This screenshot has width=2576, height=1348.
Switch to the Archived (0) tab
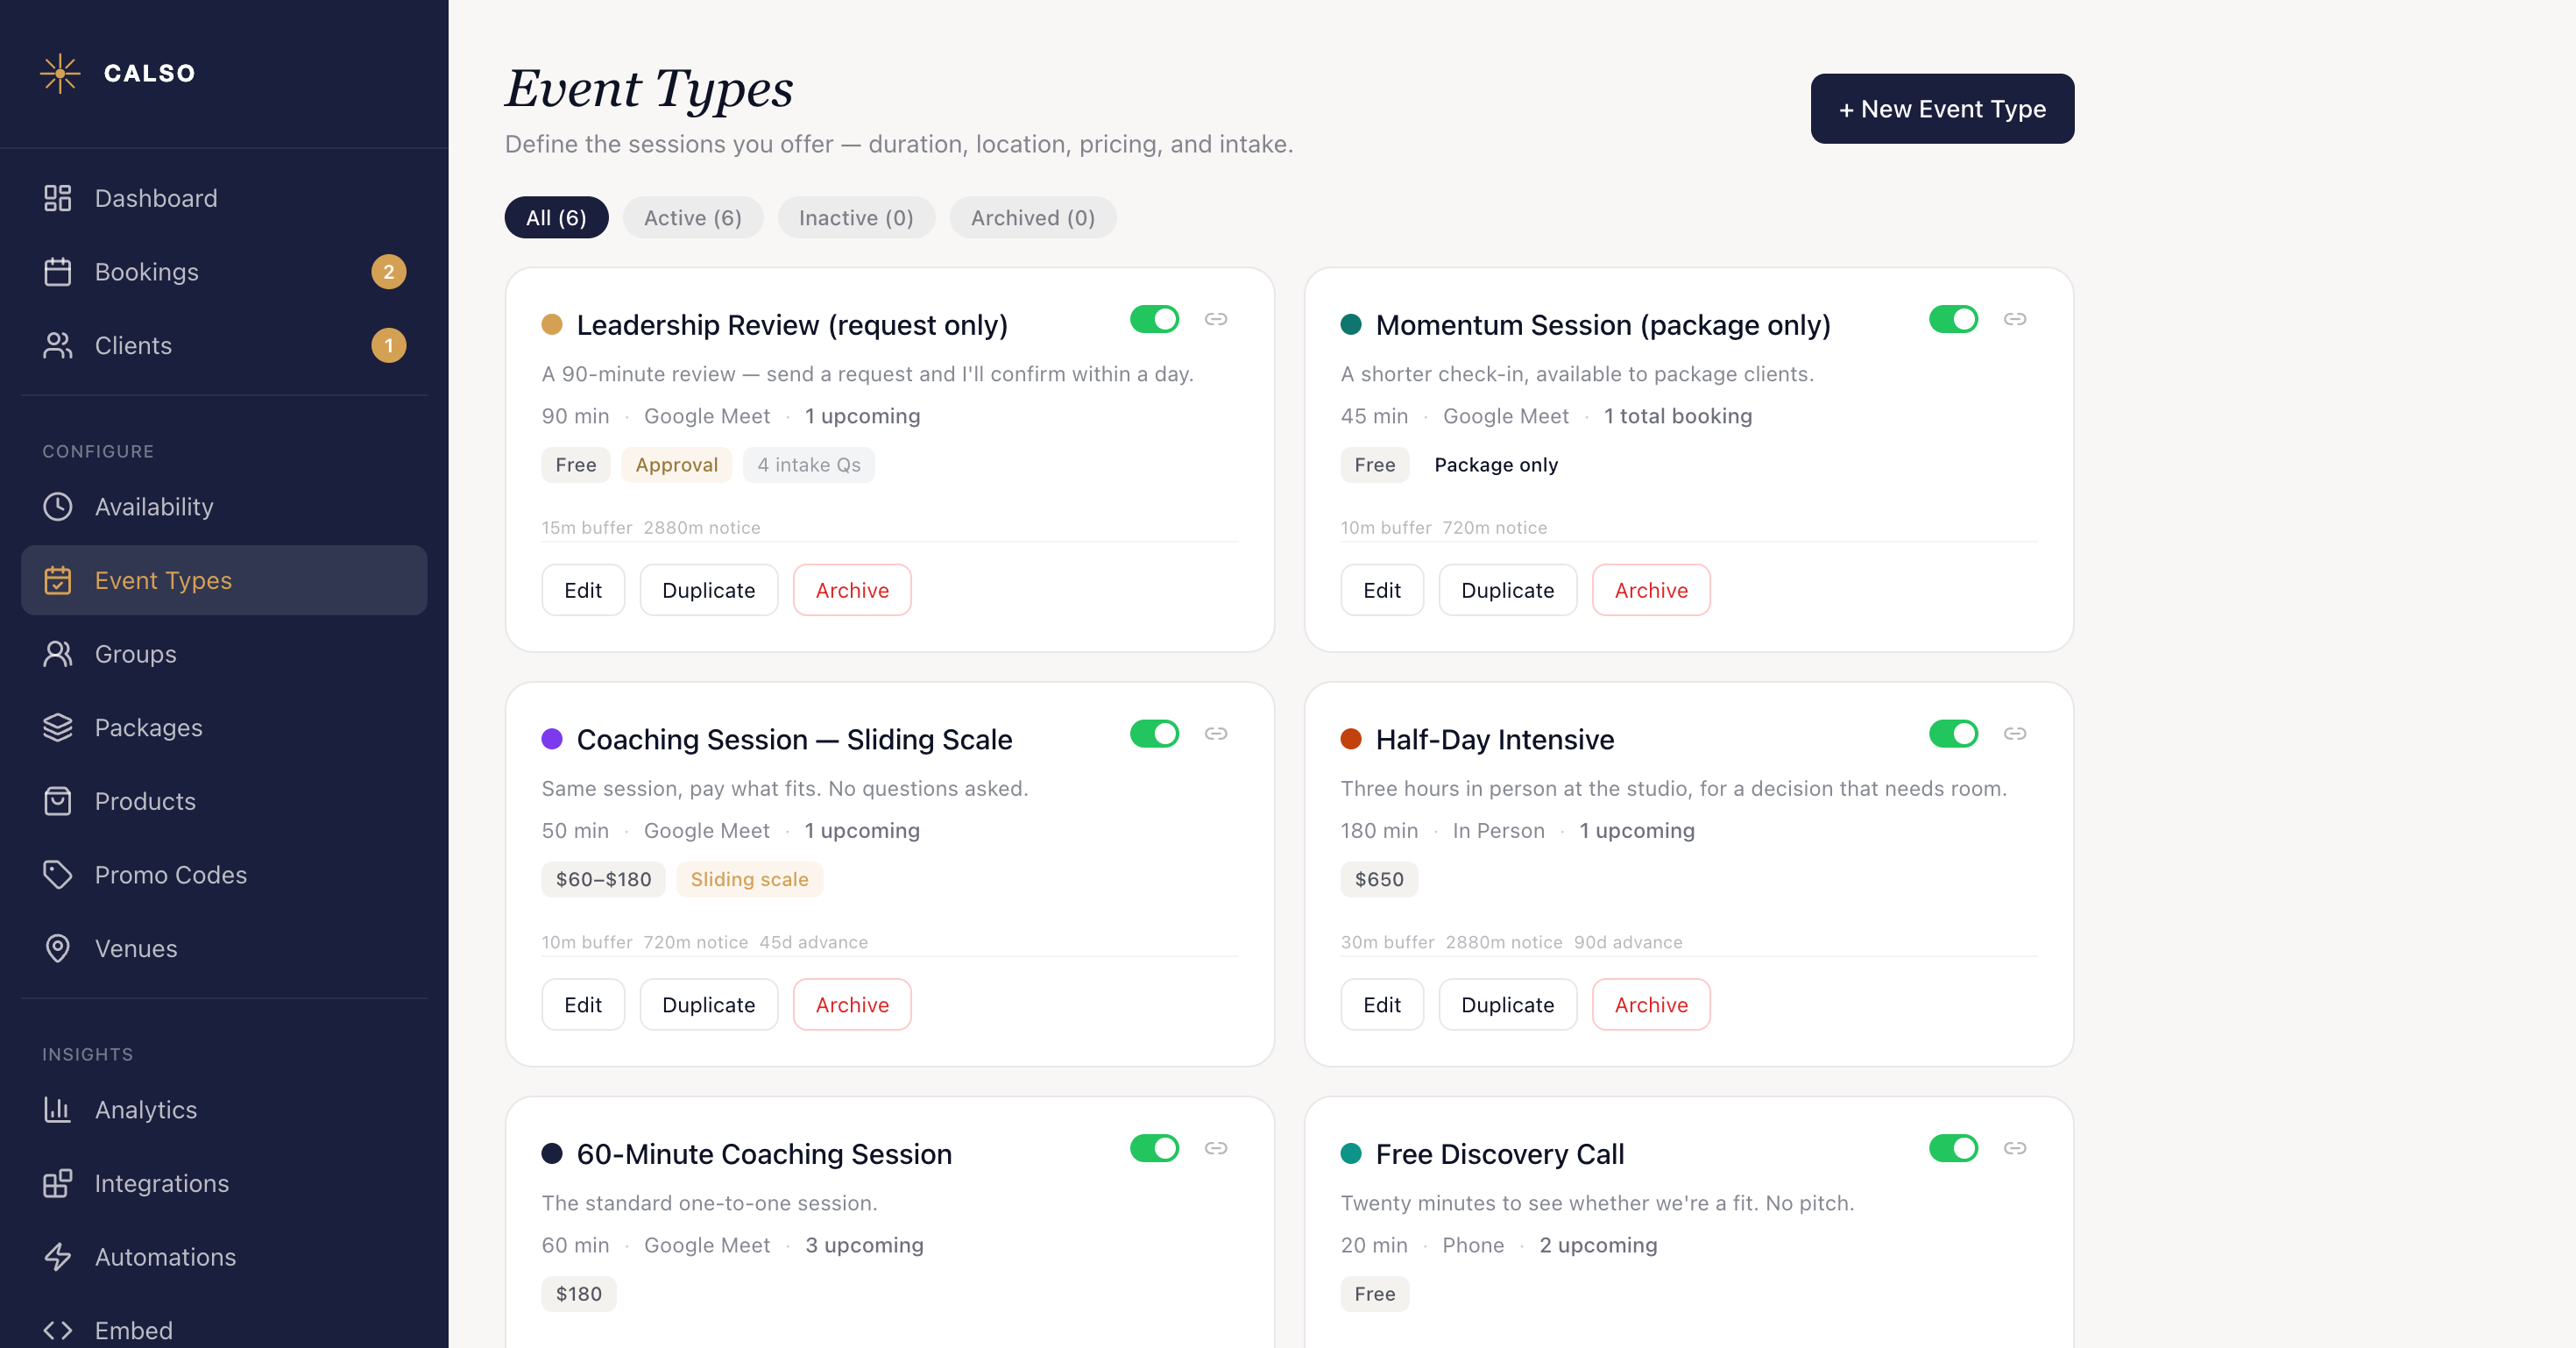(1033, 217)
